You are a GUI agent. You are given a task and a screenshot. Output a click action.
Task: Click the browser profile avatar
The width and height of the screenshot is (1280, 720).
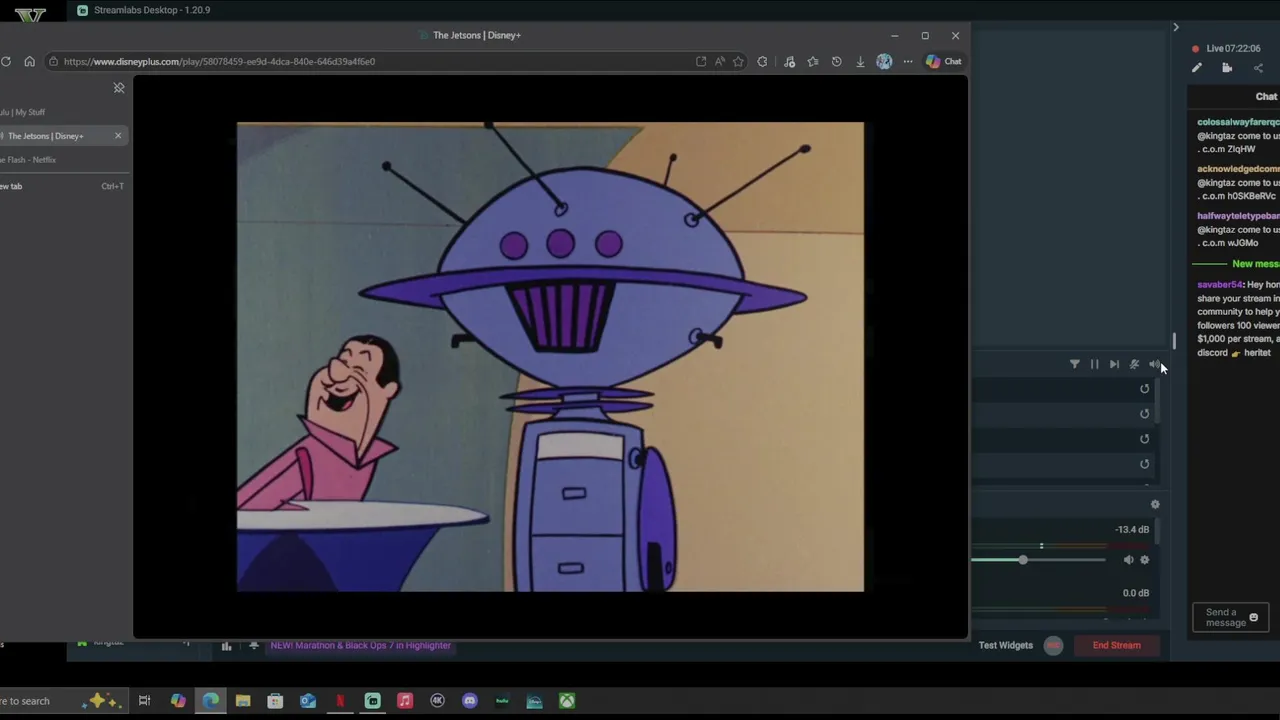point(884,62)
